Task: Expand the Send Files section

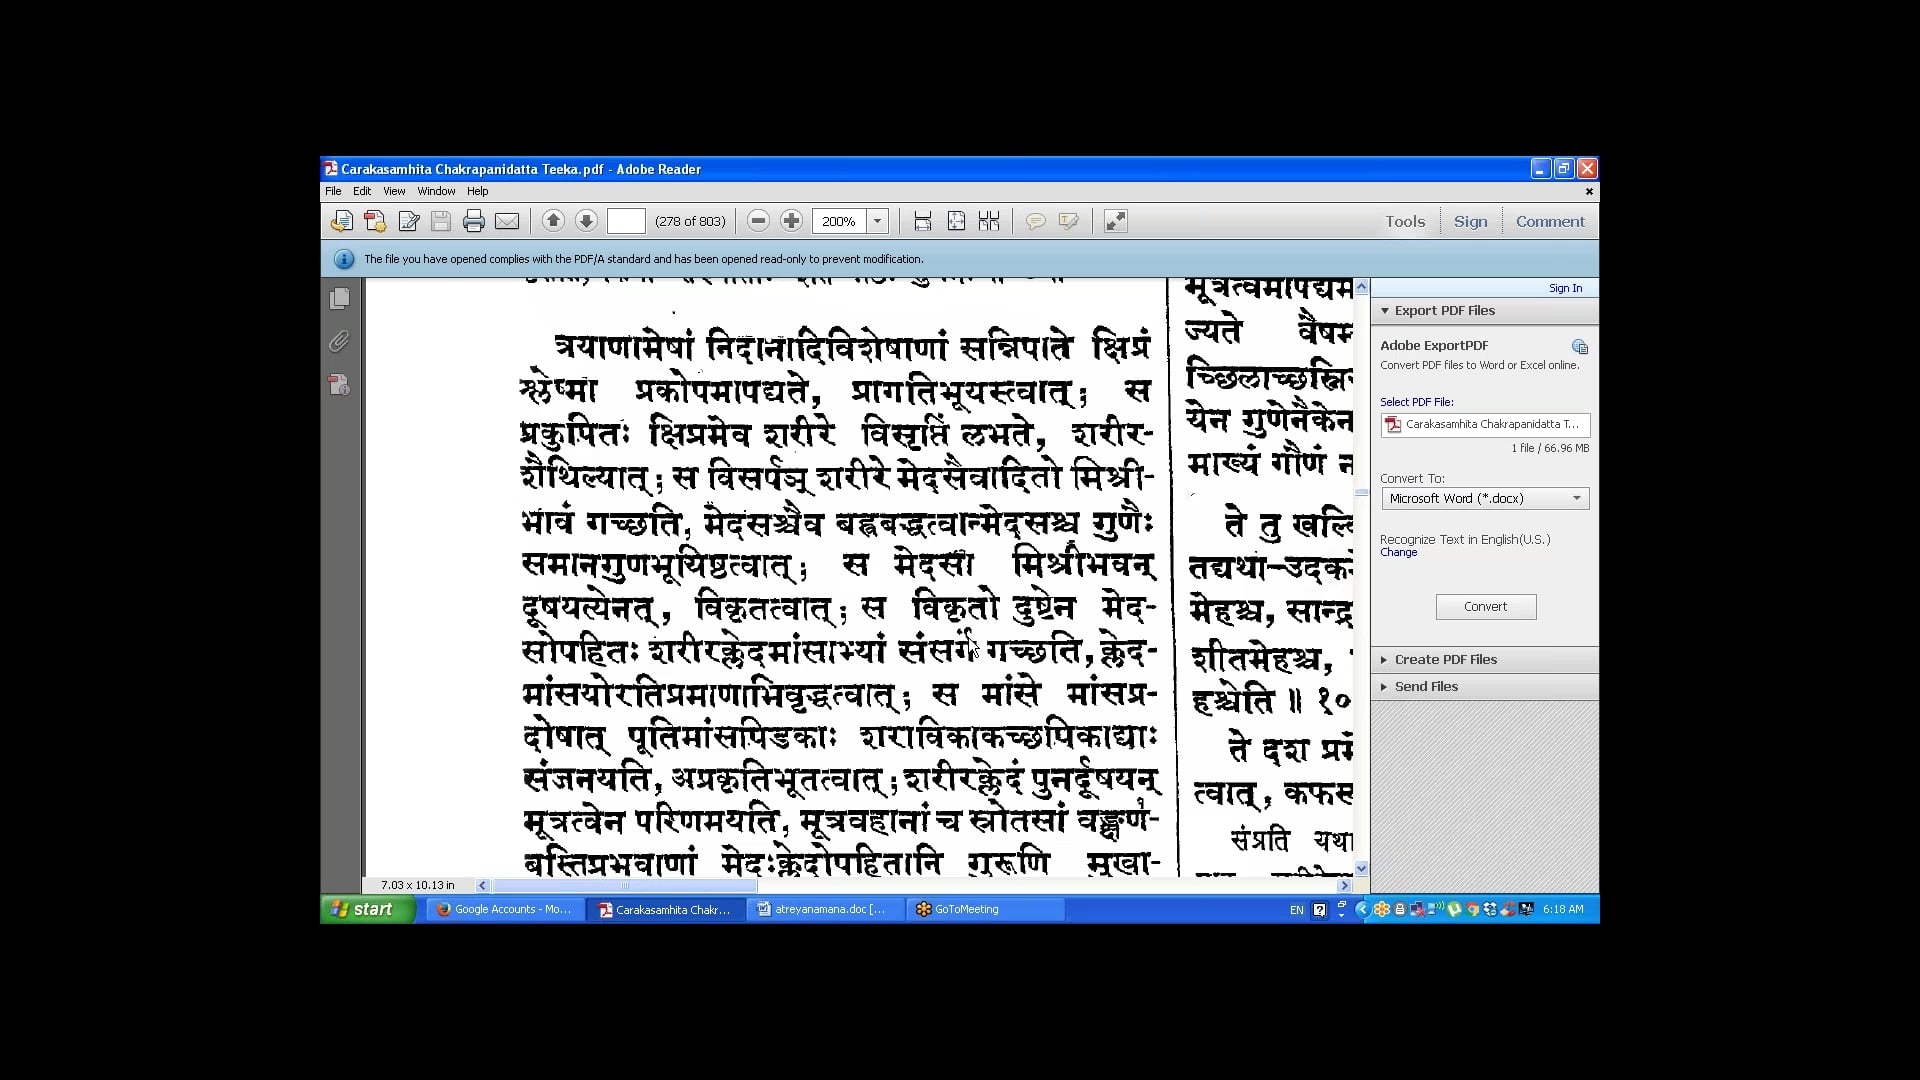Action: click(1426, 687)
